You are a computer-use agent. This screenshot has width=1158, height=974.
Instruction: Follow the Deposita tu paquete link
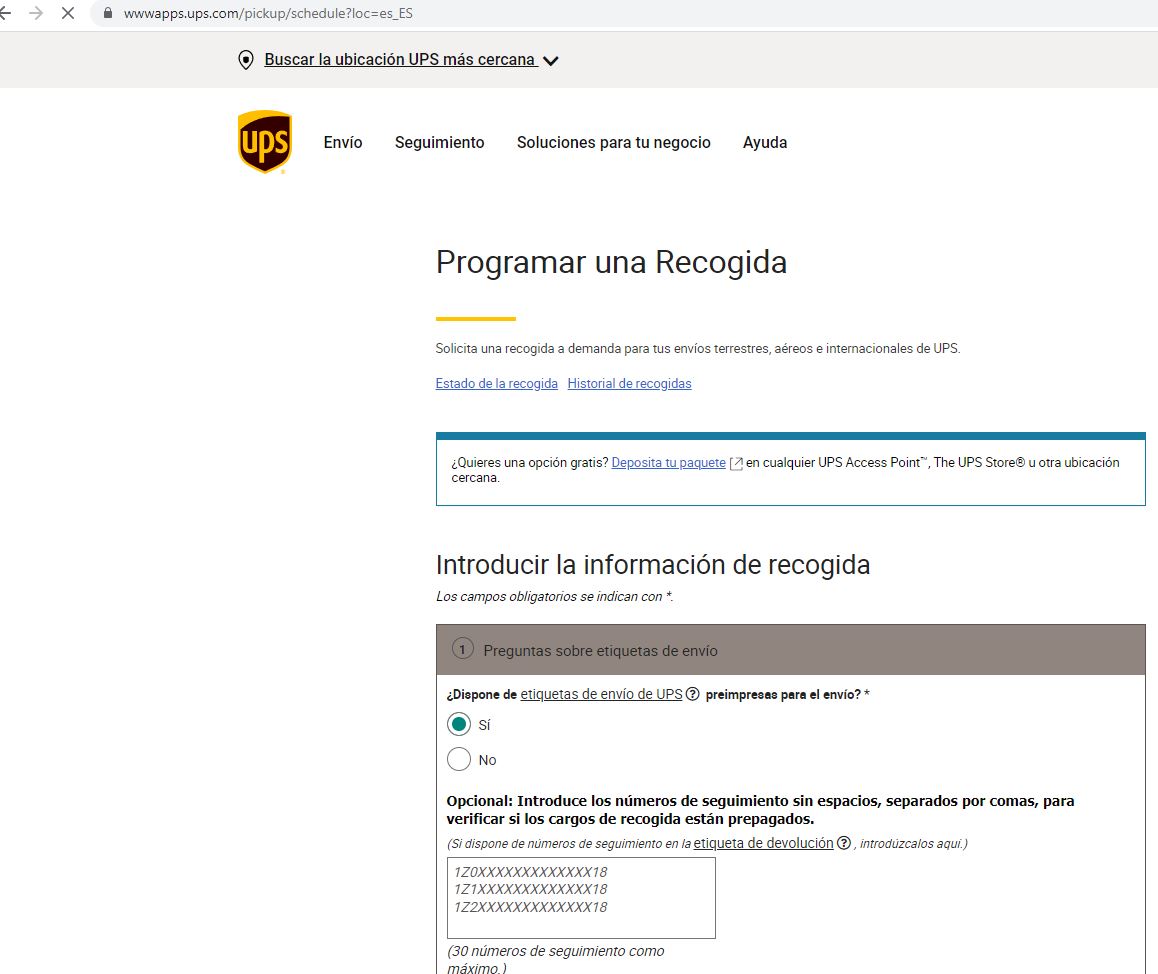[668, 462]
